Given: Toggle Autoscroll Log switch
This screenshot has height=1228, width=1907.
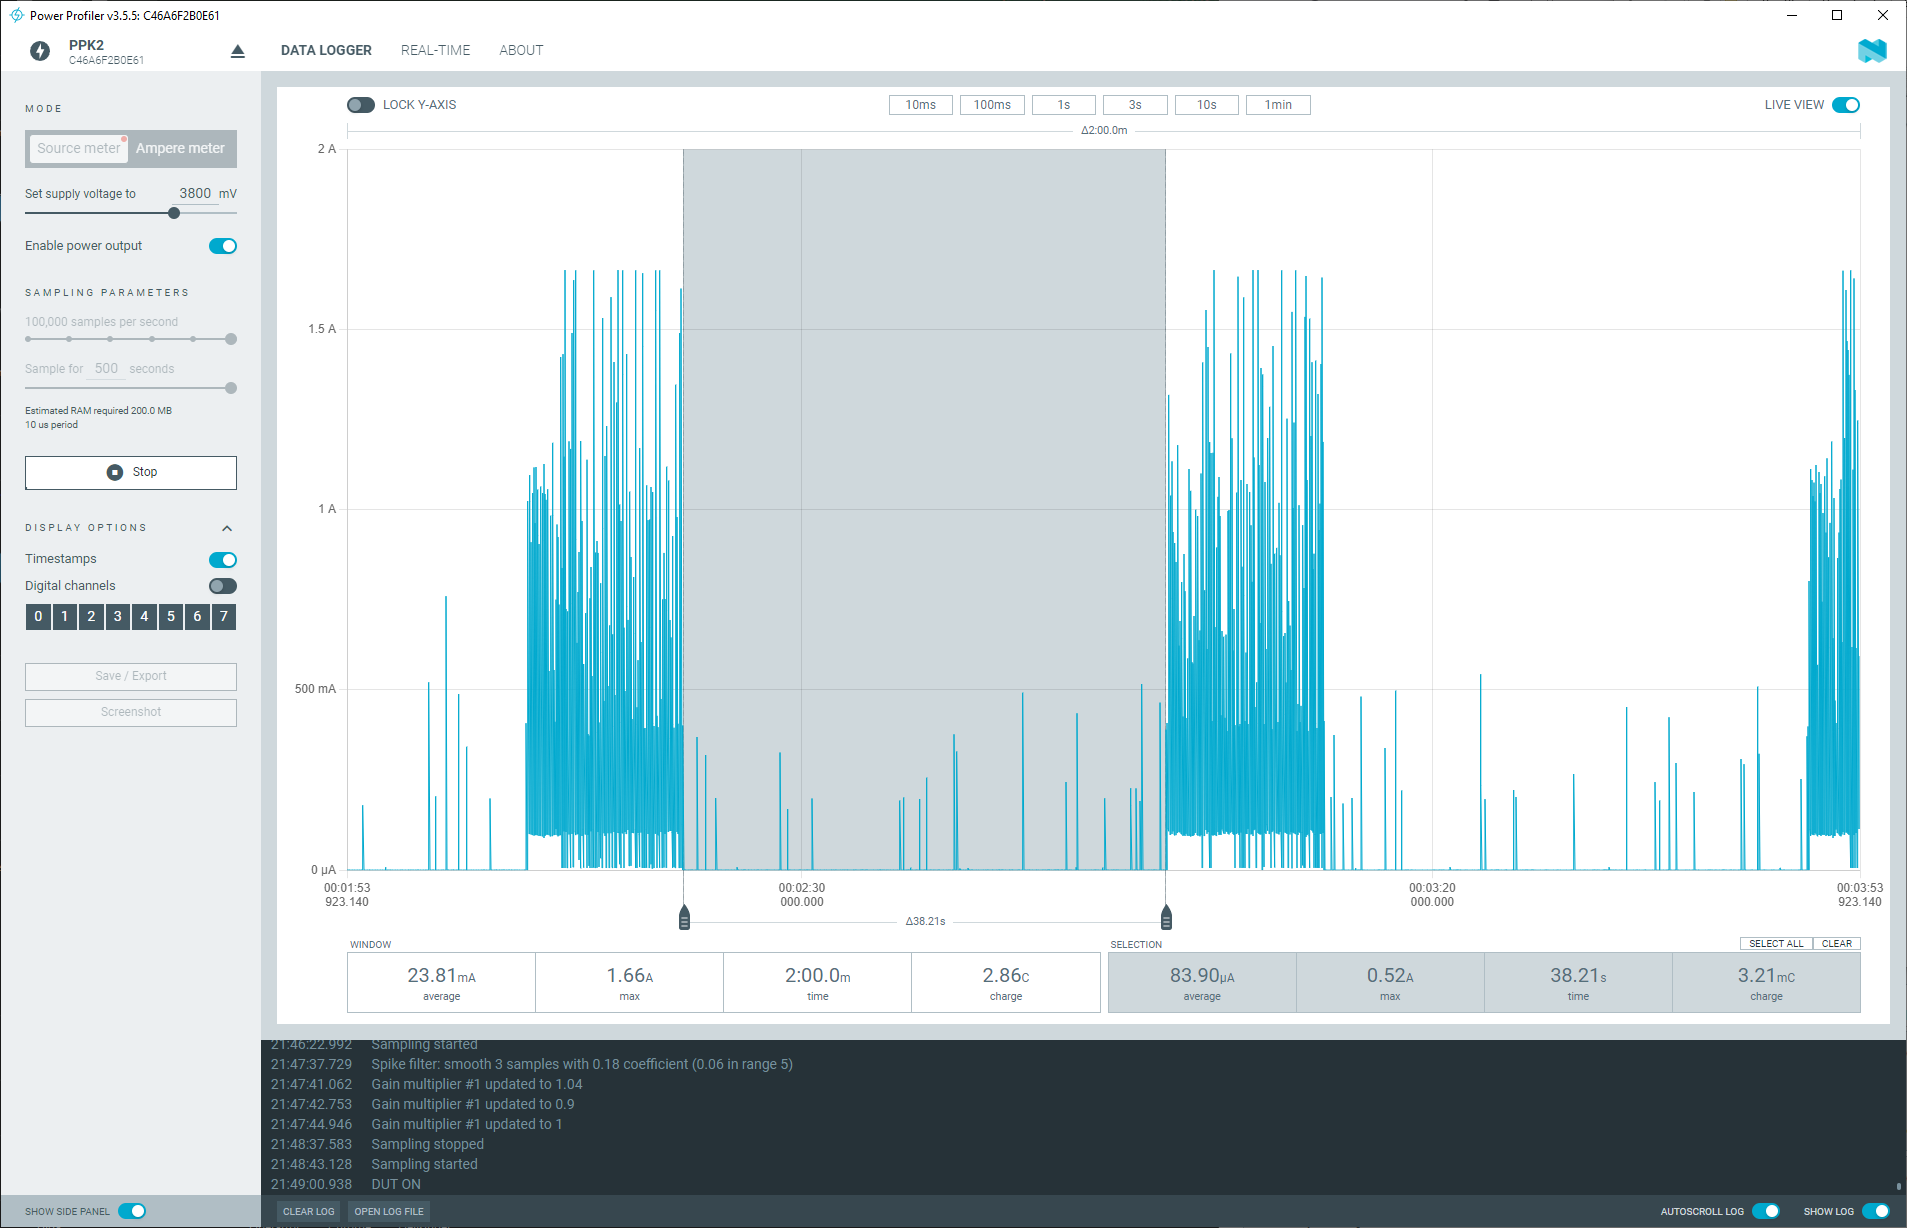Looking at the screenshot, I should [1766, 1211].
